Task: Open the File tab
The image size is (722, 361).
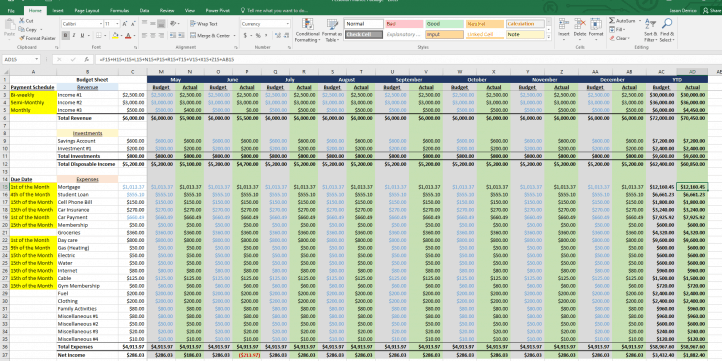Action: coord(11,10)
